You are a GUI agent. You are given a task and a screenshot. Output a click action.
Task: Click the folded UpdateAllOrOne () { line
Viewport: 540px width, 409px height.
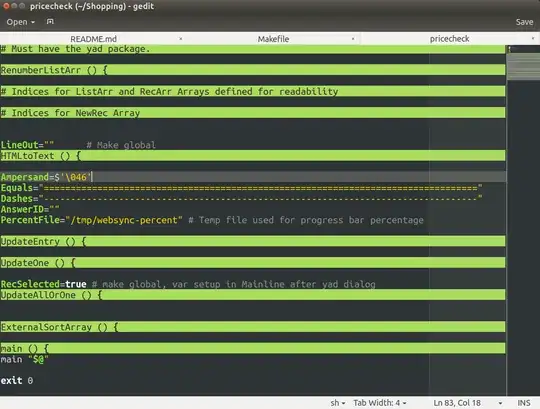tap(253, 295)
